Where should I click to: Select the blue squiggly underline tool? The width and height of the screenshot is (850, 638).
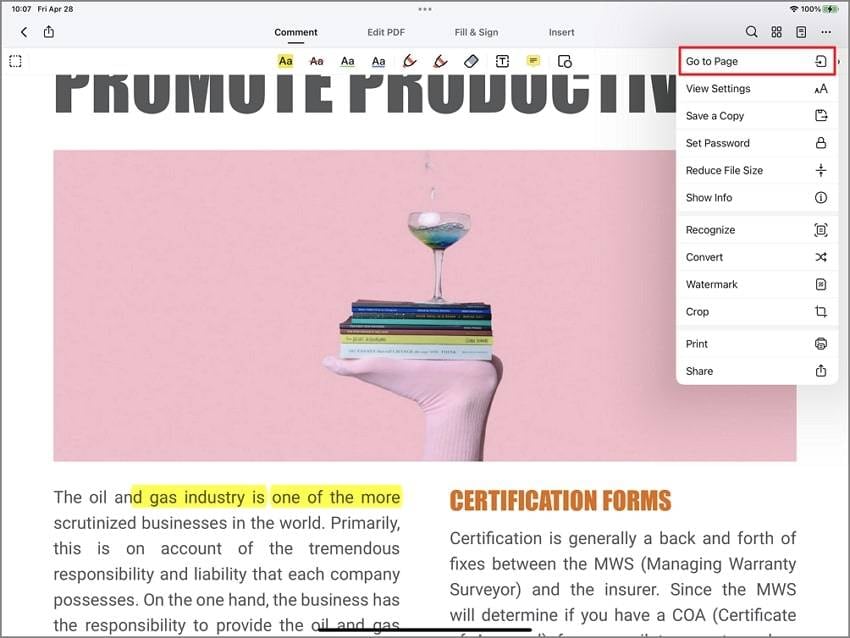coord(378,61)
